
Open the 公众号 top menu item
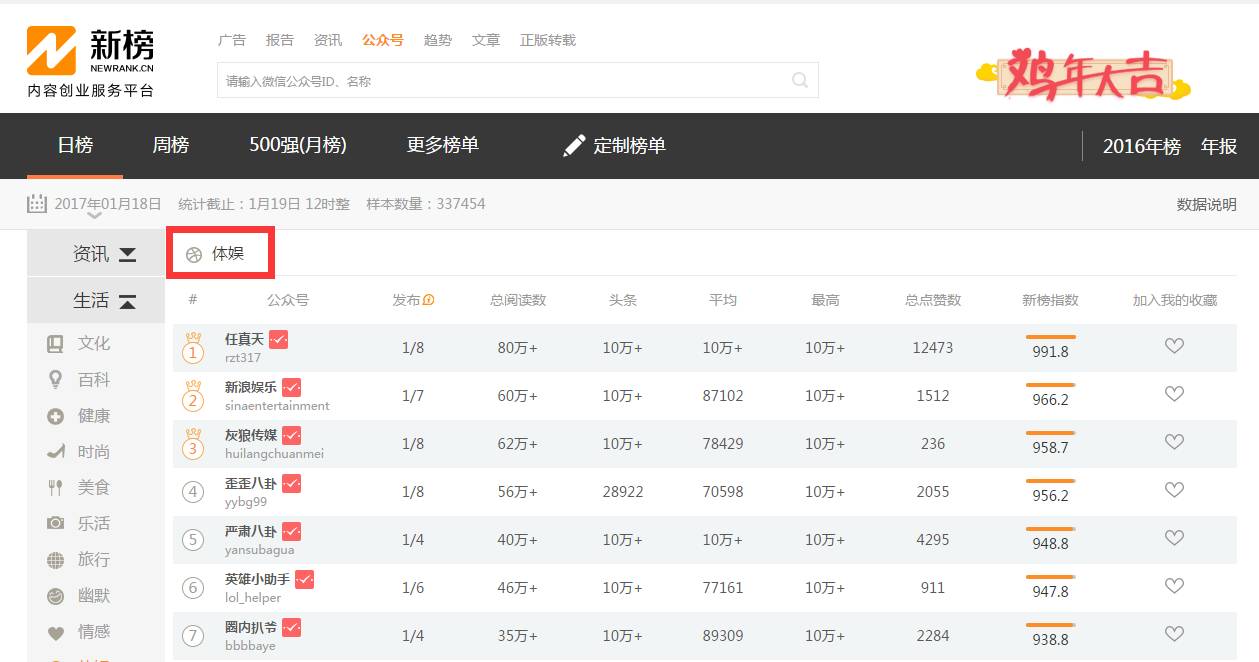383,40
